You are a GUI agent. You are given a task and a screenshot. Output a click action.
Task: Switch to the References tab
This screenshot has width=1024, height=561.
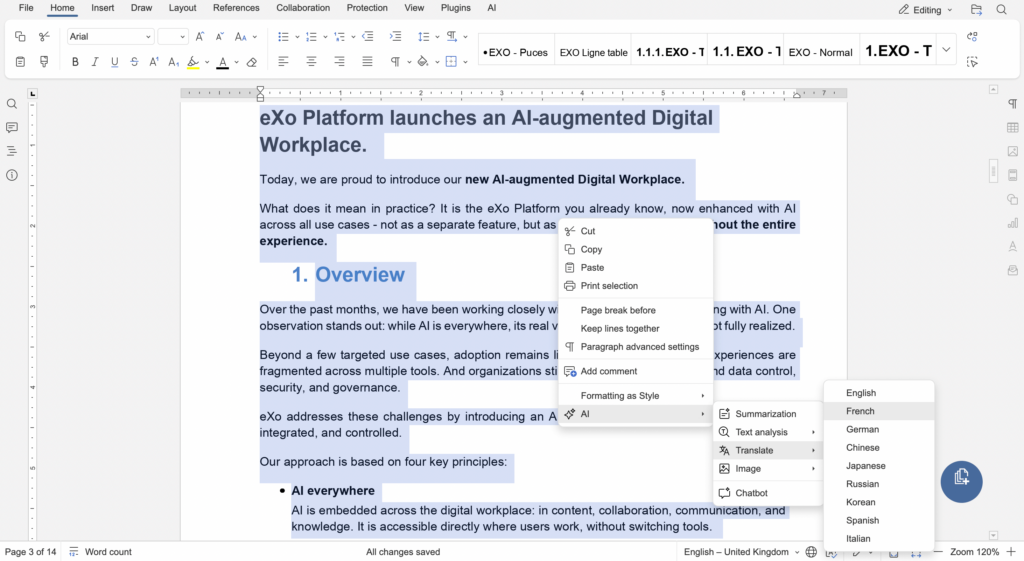pos(236,8)
